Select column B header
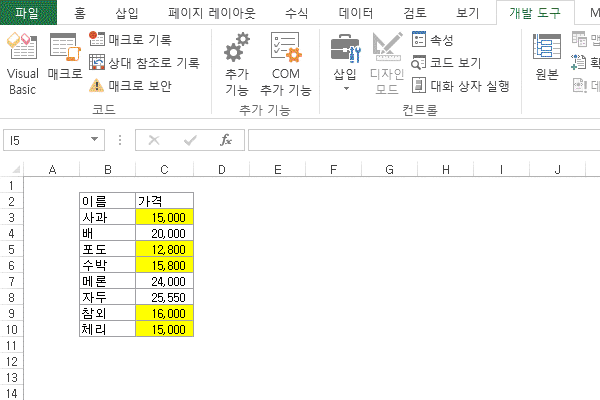600x400 pixels. 108,170
